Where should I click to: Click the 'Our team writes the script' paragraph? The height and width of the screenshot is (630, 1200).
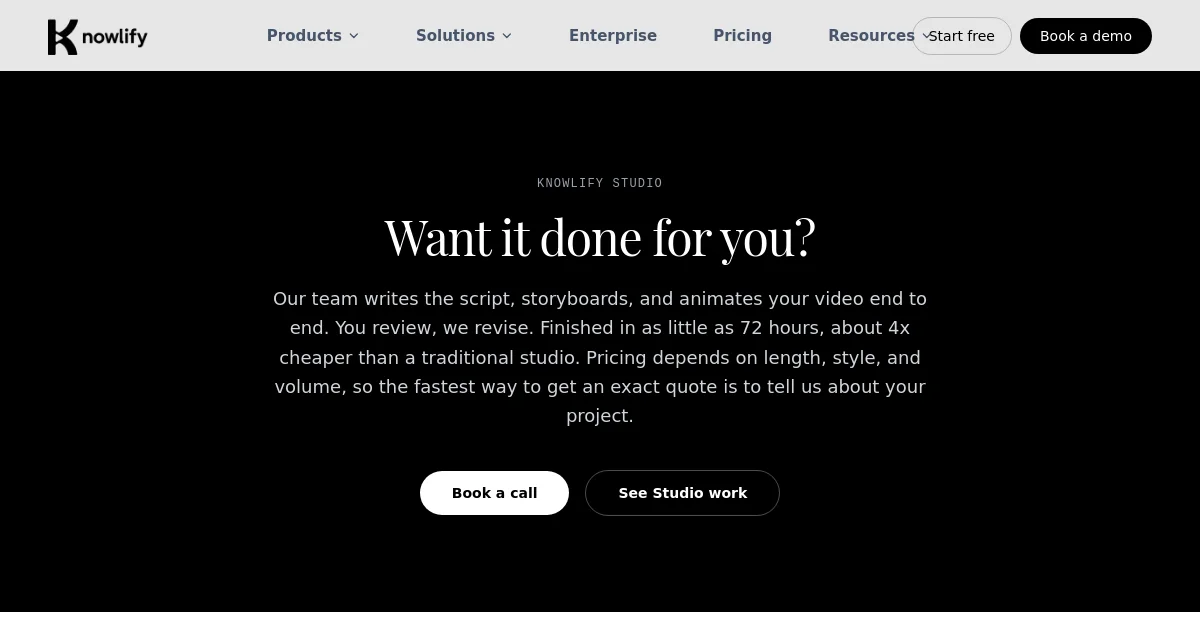600,357
